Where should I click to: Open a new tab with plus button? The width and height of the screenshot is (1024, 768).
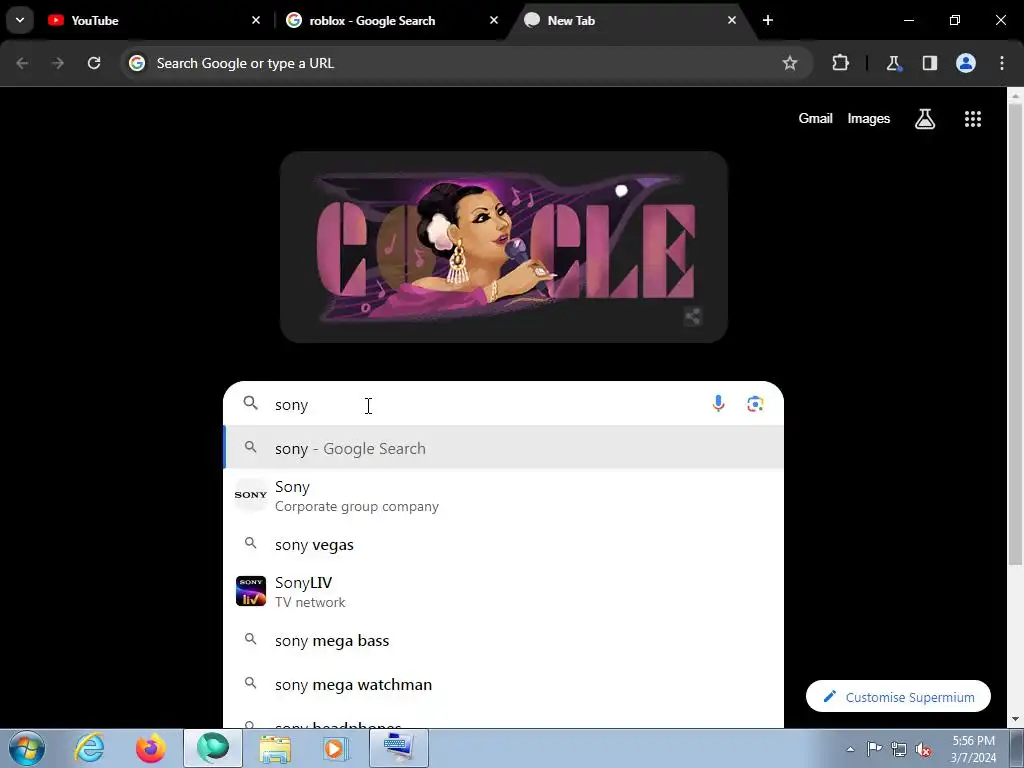pyautogui.click(x=768, y=20)
